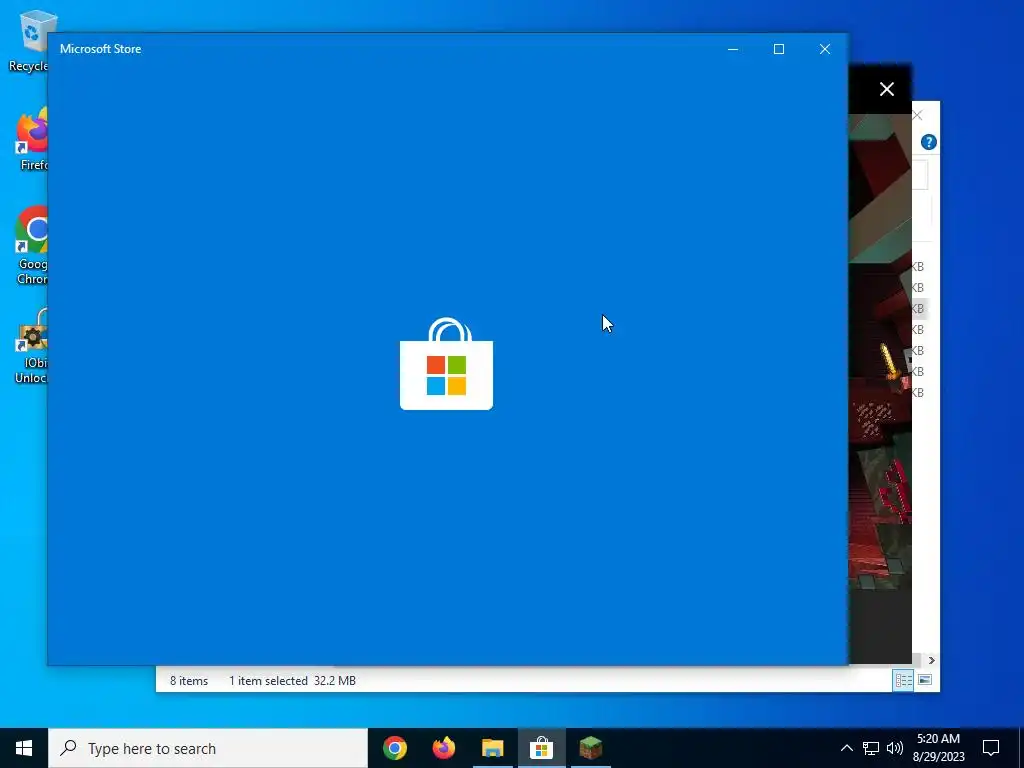Viewport: 1024px width, 768px height.
Task: Open the IObit Unlocker desktop shortcut
Action: [x=31, y=346]
